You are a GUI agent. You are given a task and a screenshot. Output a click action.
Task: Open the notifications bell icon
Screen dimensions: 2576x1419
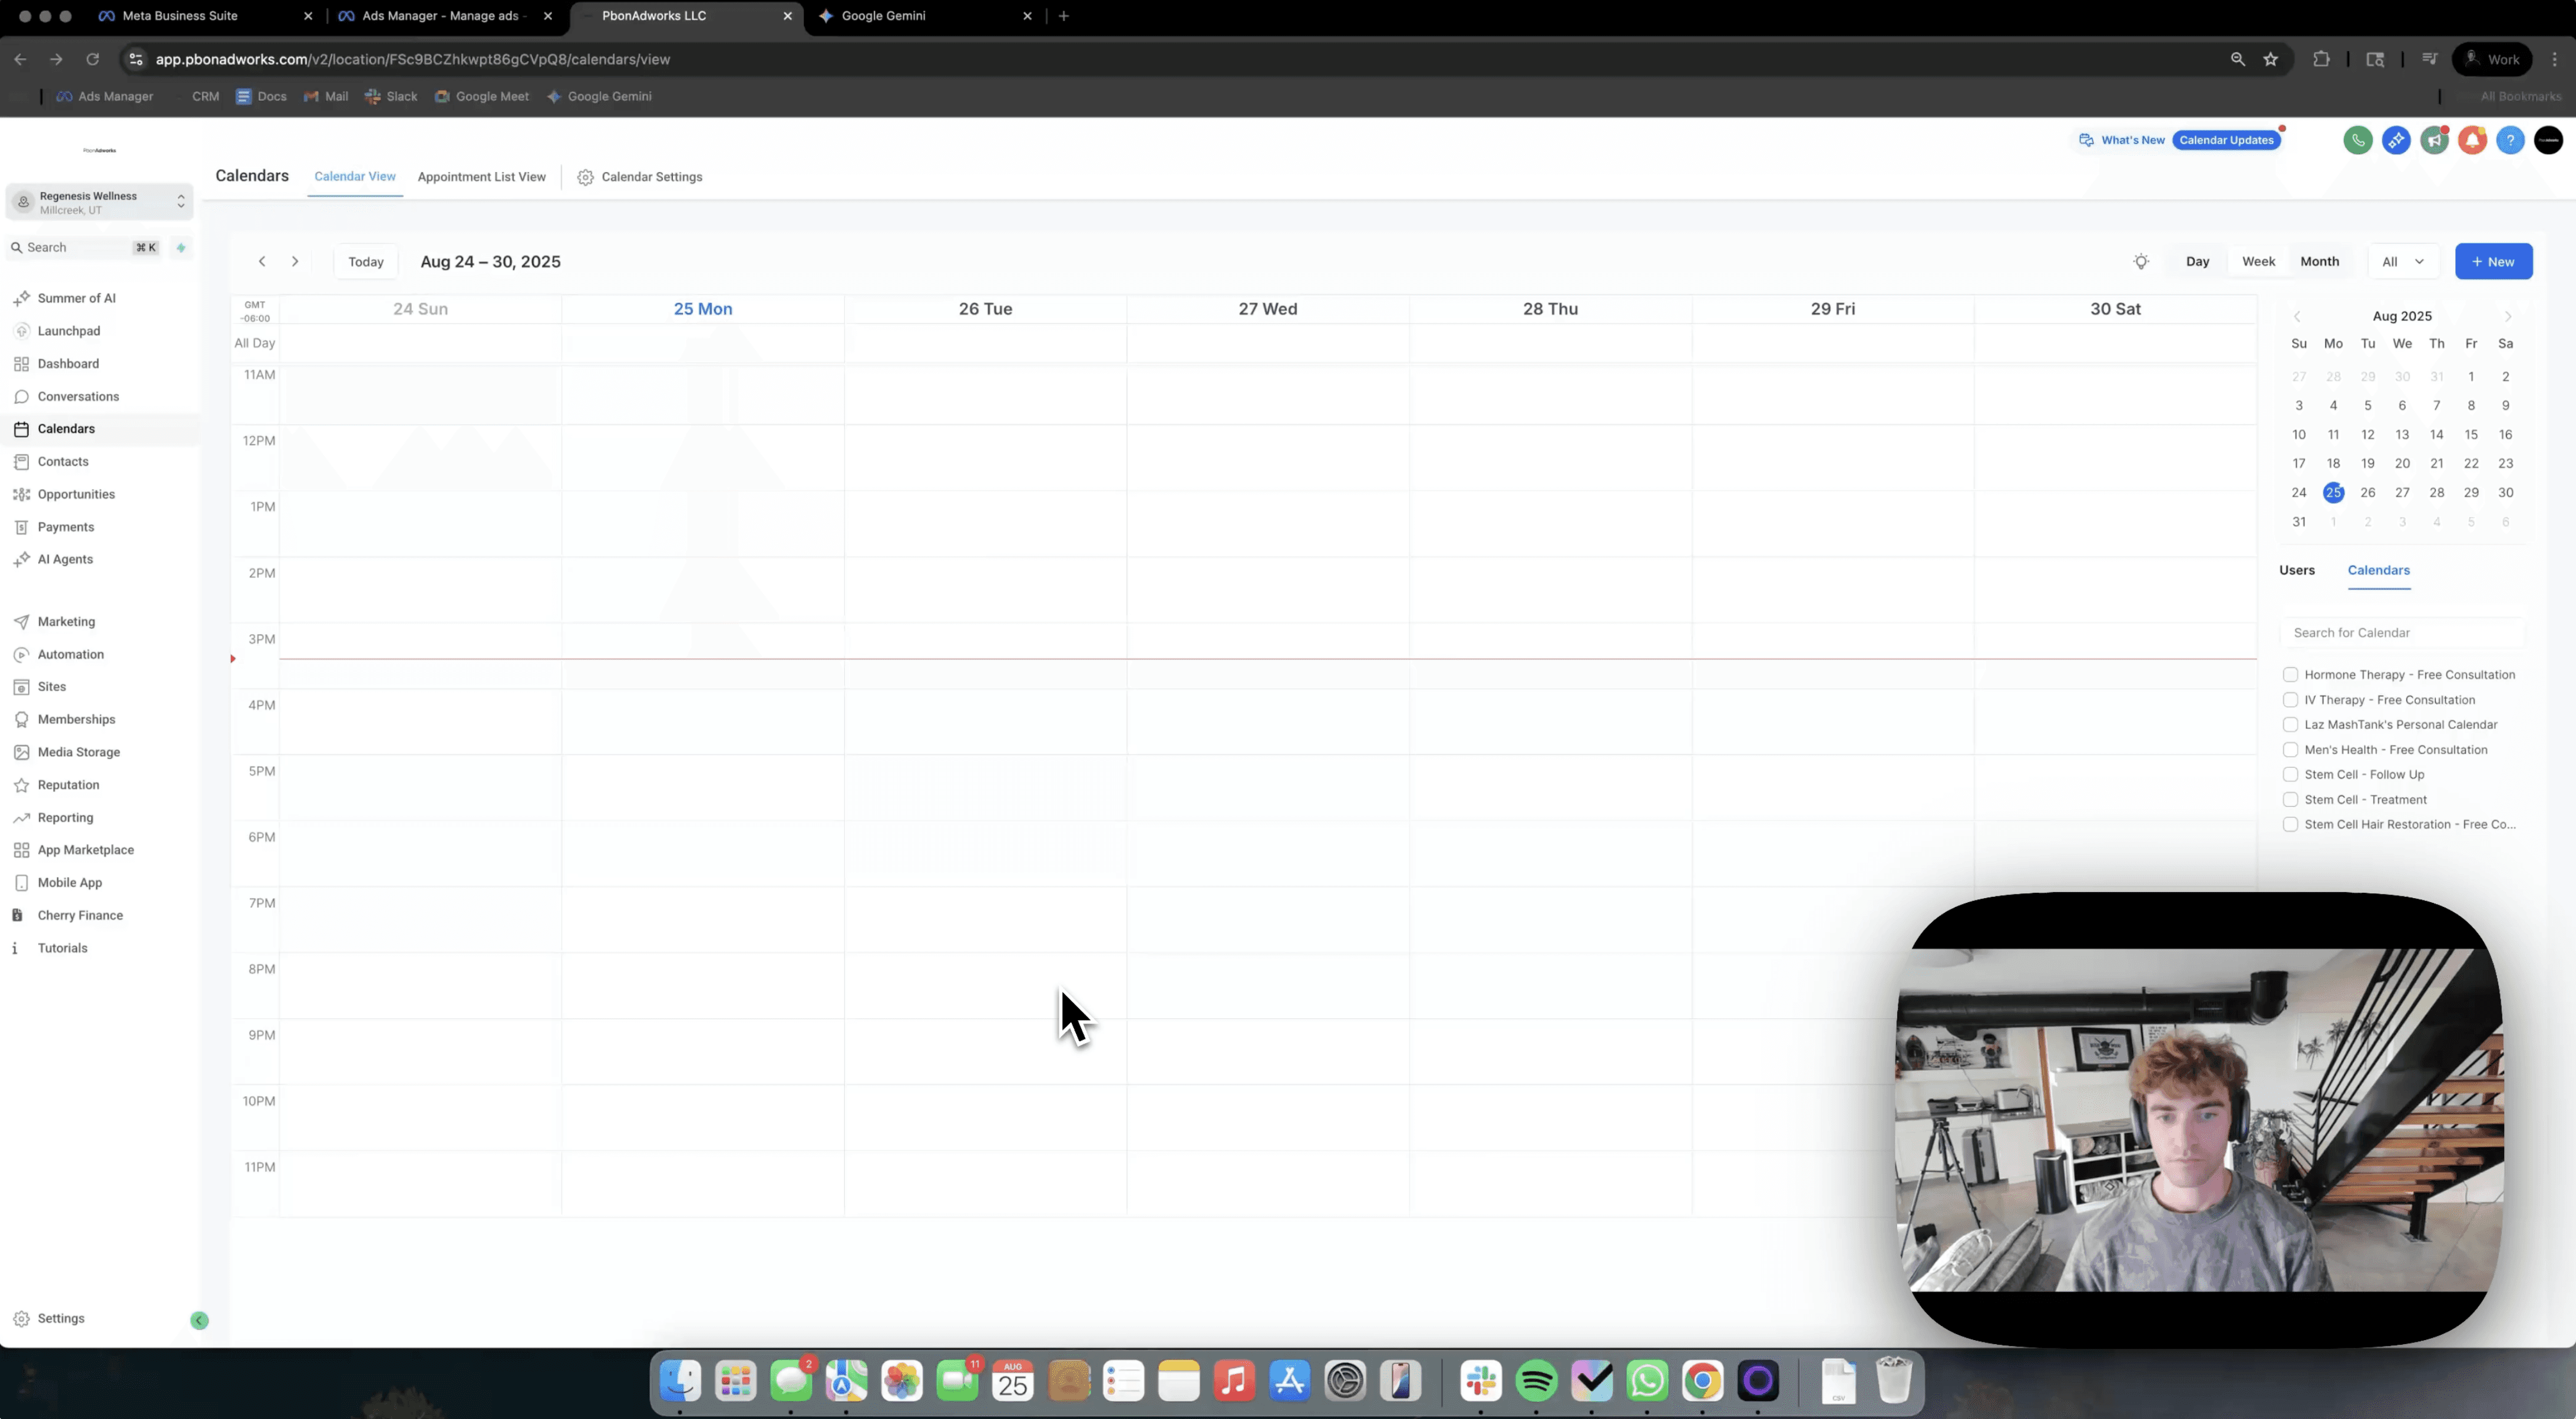tap(2472, 140)
